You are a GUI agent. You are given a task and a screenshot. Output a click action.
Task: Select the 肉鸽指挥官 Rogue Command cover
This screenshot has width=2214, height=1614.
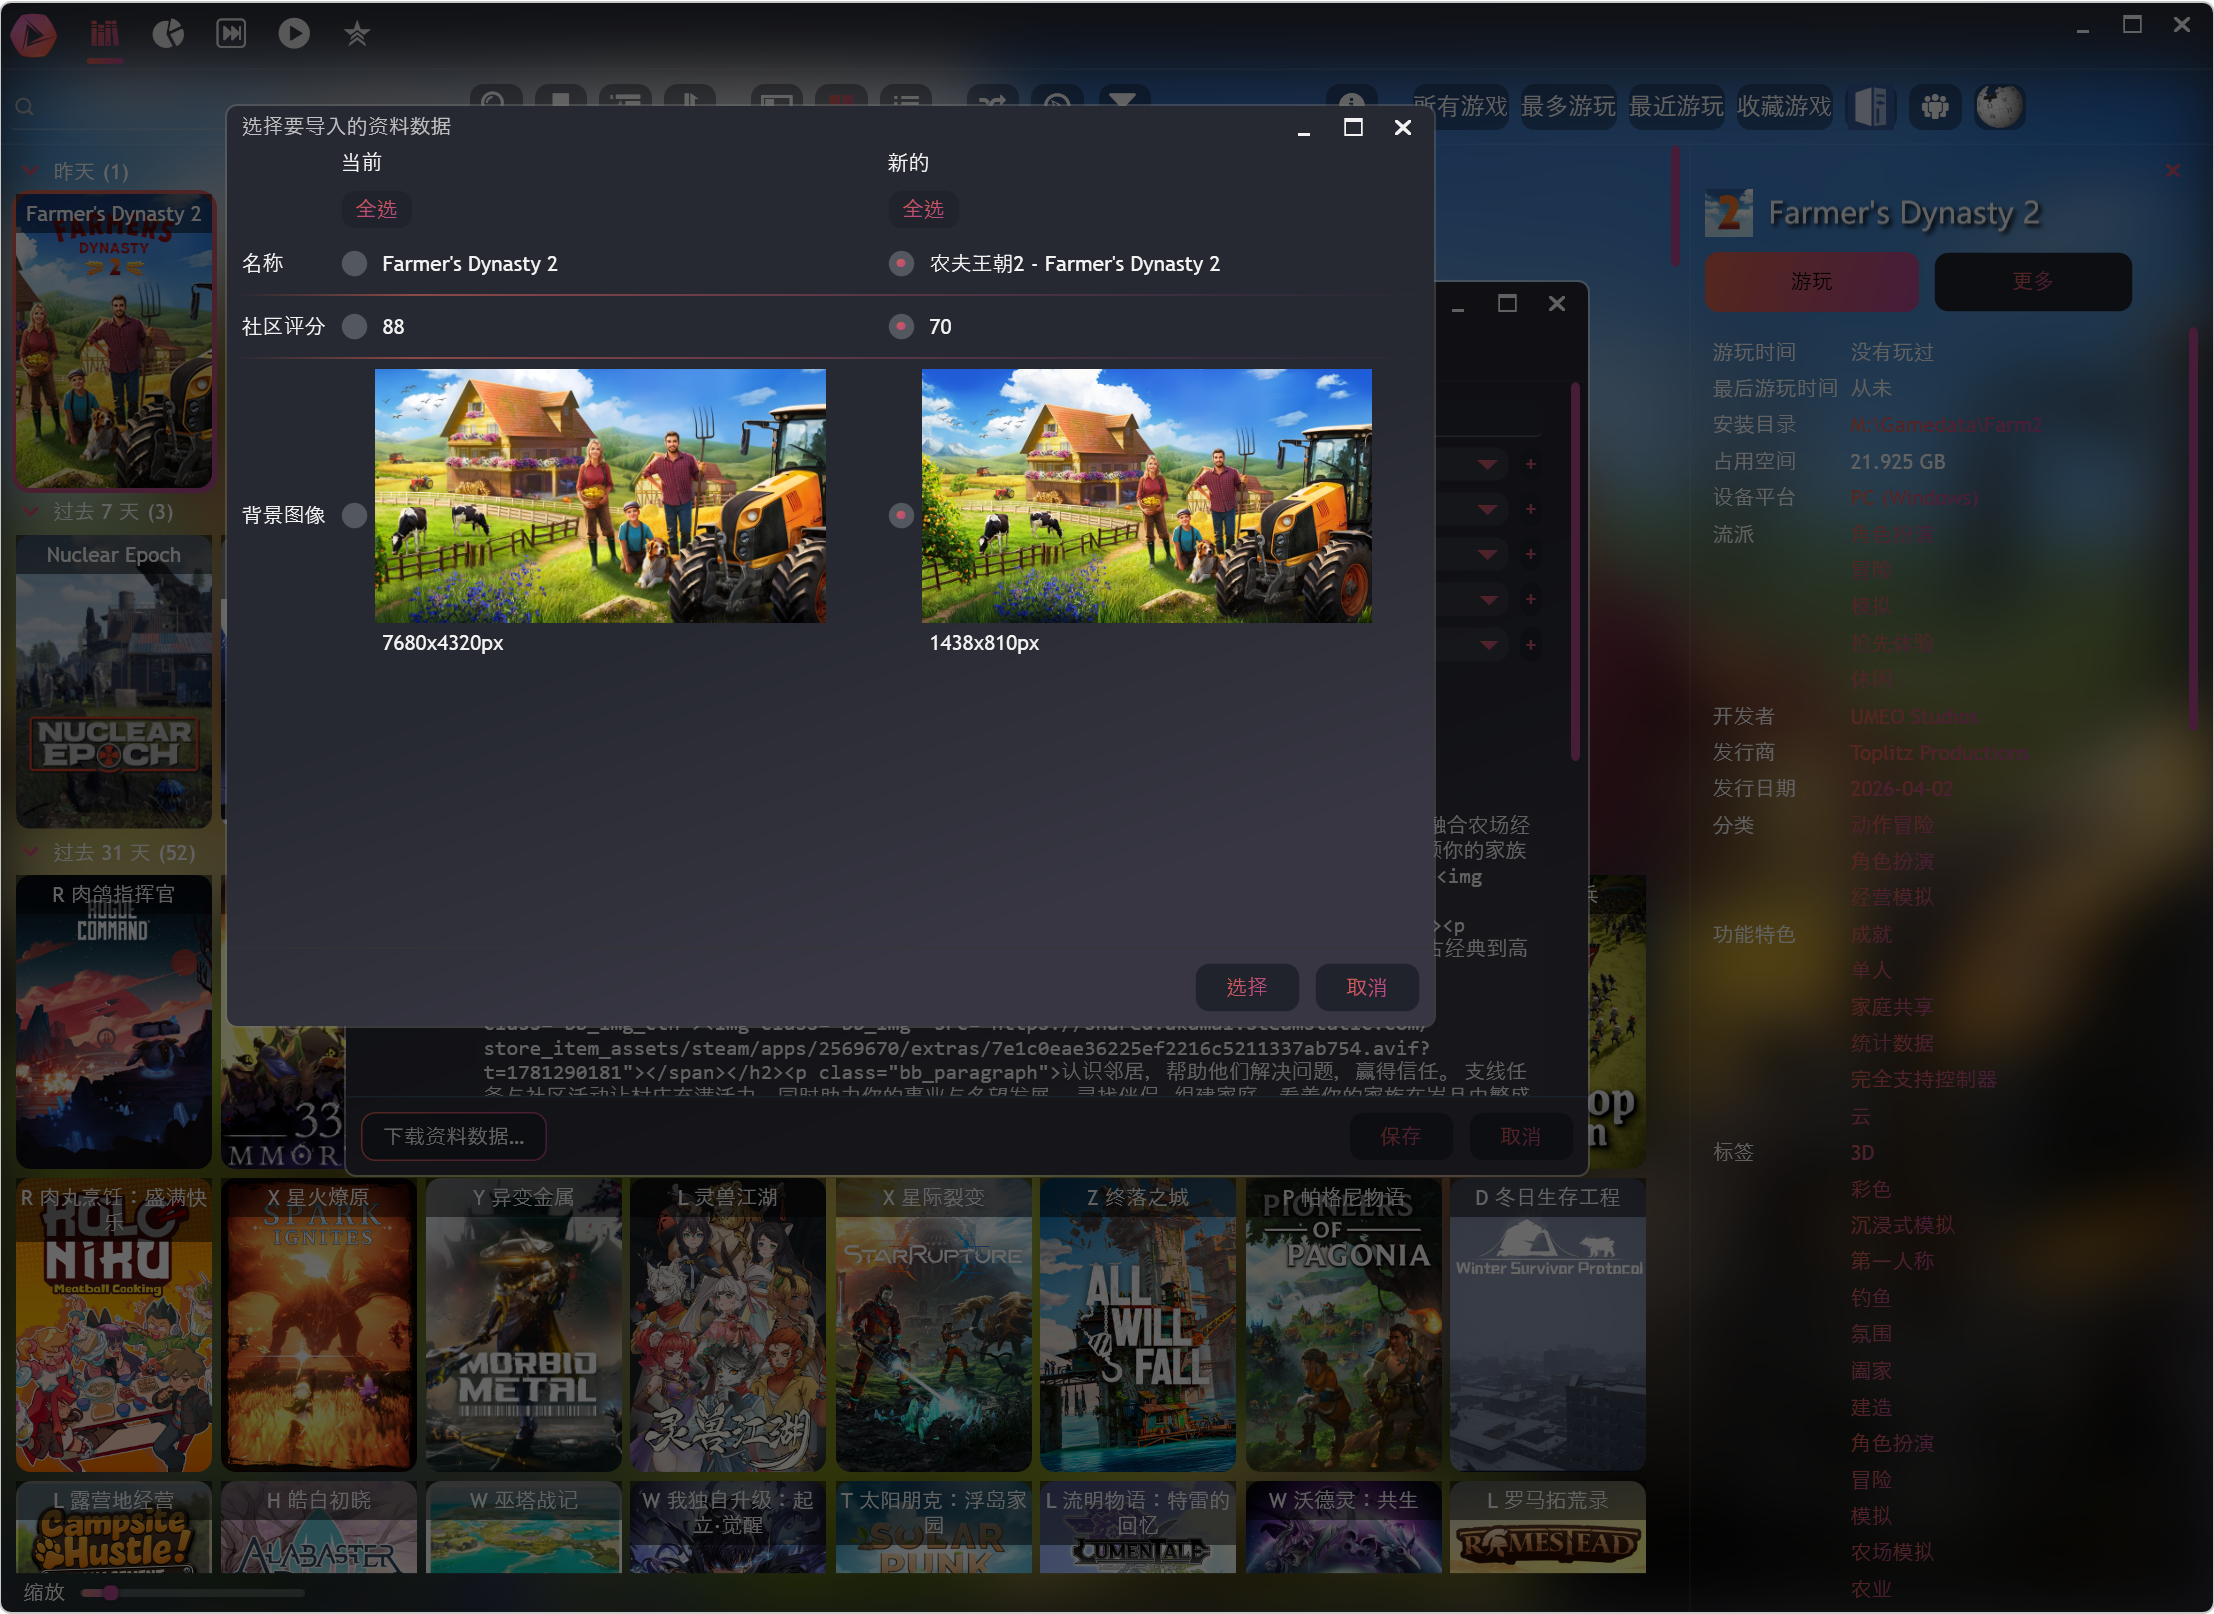coord(114,1022)
